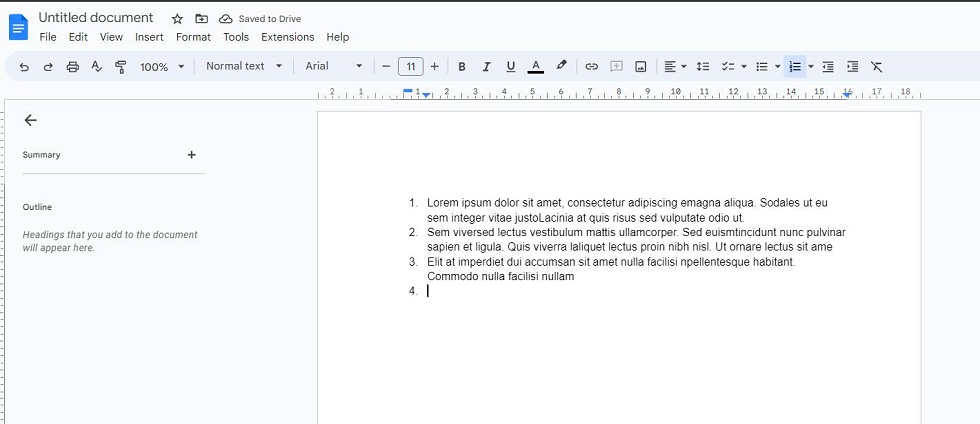Click the Add comment icon
Image resolution: width=980 pixels, height=424 pixels.
pos(616,66)
